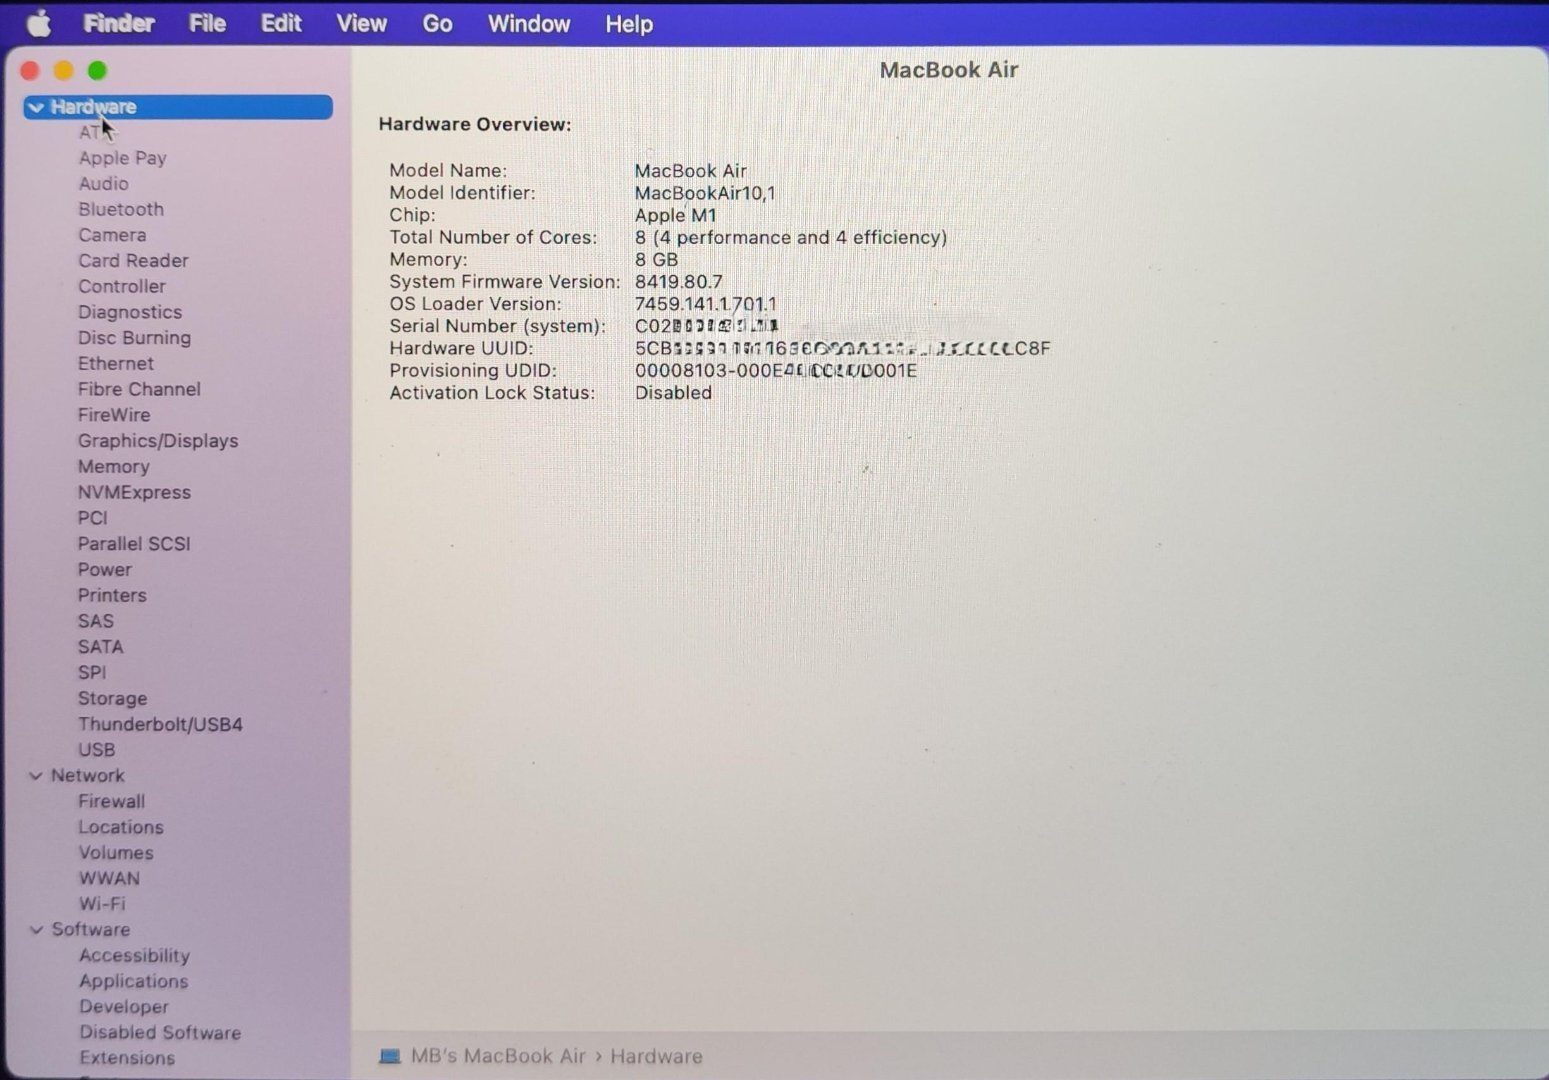
Task: Select Memory item in the sidebar
Action: pyautogui.click(x=113, y=467)
